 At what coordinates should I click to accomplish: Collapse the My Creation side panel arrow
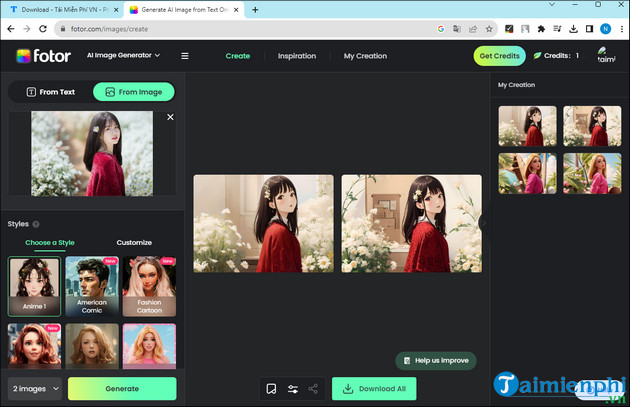484,223
